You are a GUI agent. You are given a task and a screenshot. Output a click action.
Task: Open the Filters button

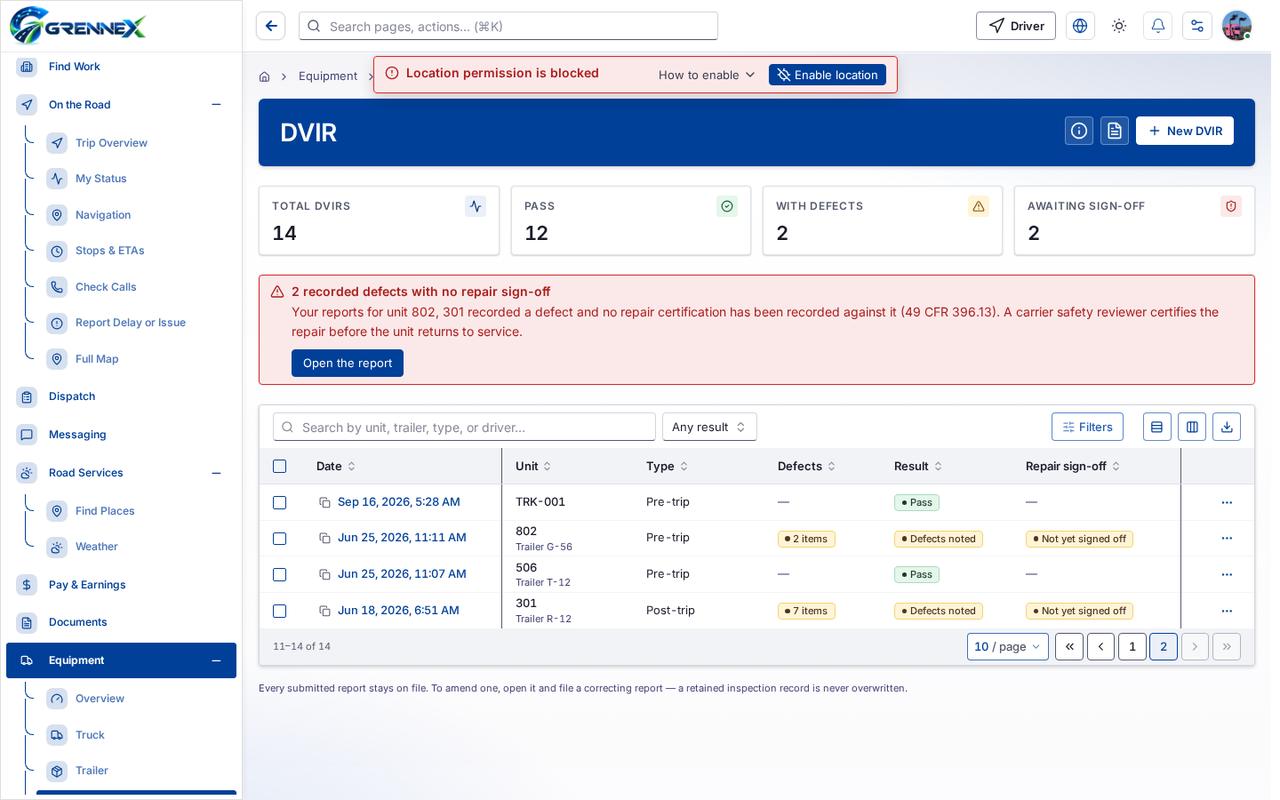[x=1087, y=427]
